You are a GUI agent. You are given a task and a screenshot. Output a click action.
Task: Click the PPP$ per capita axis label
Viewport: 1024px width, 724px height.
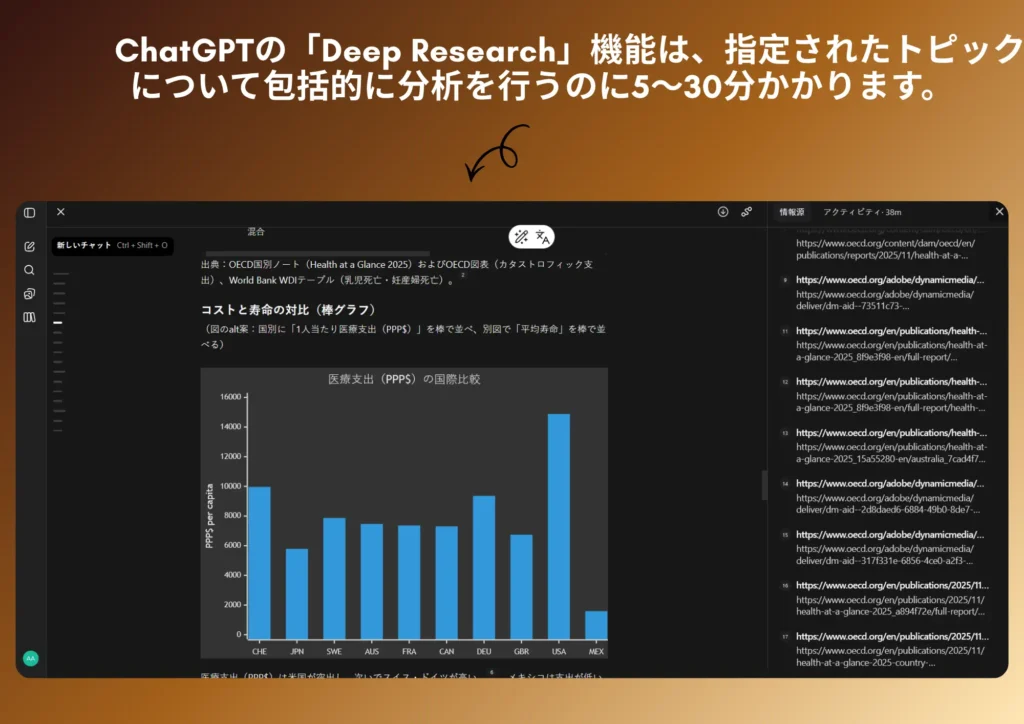209,516
